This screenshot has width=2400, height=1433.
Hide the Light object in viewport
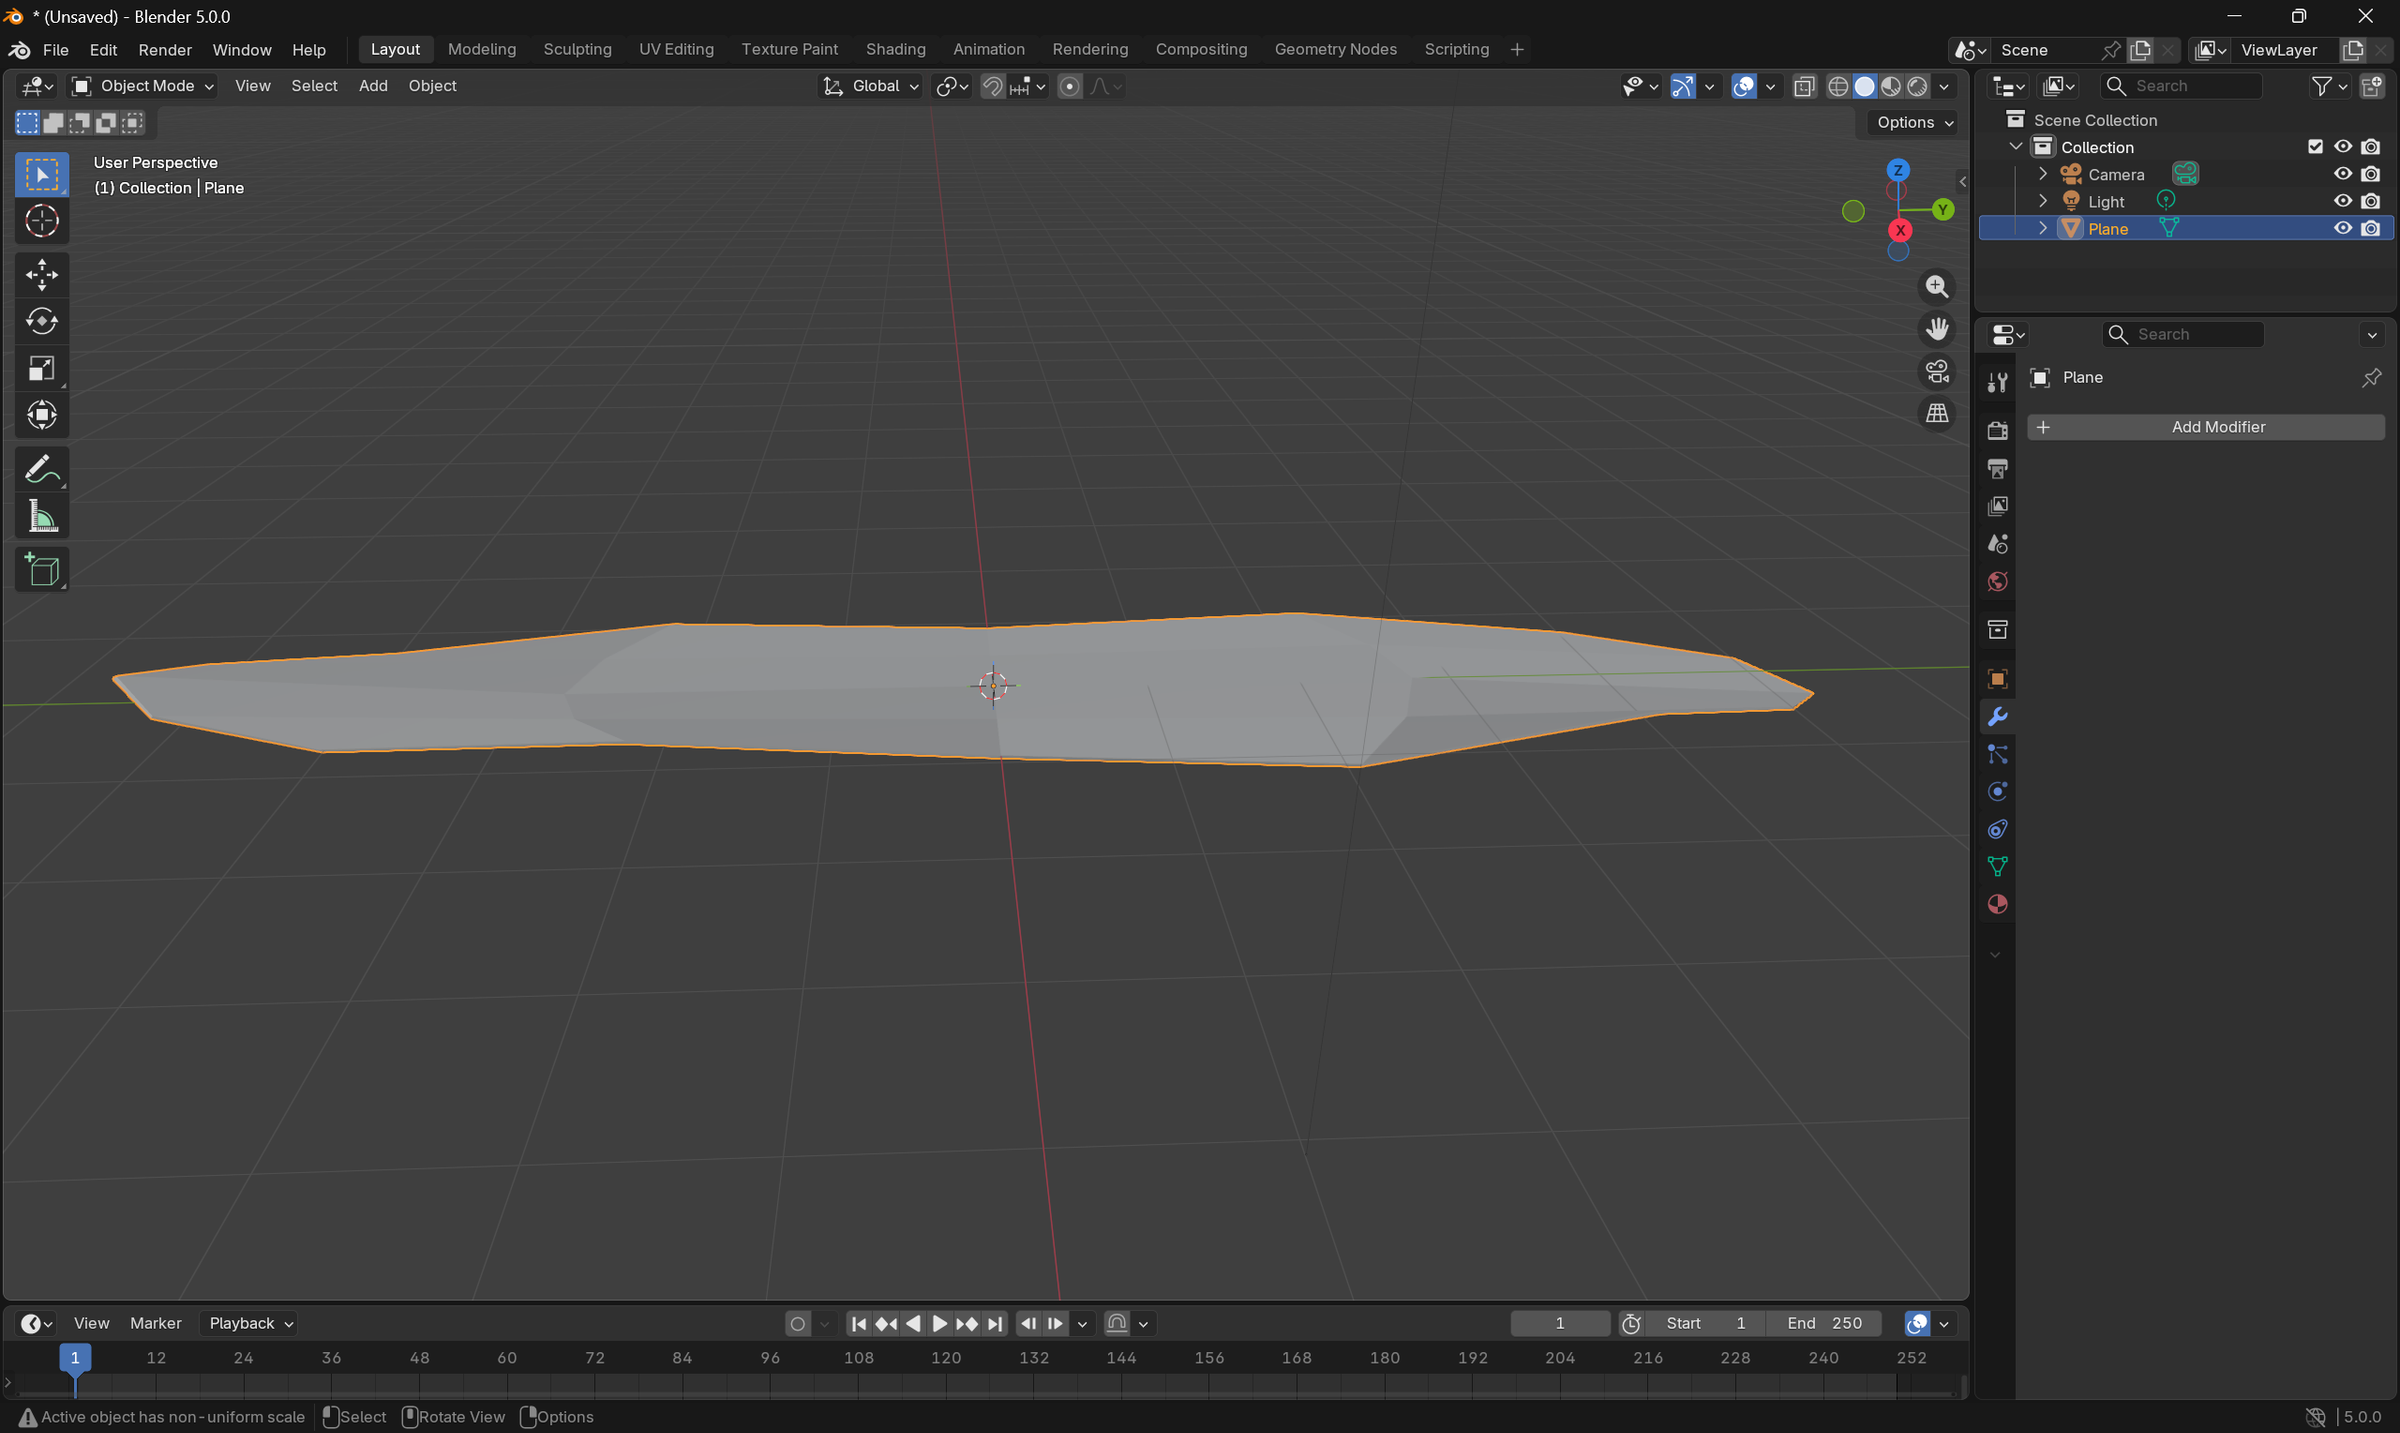(x=2343, y=200)
